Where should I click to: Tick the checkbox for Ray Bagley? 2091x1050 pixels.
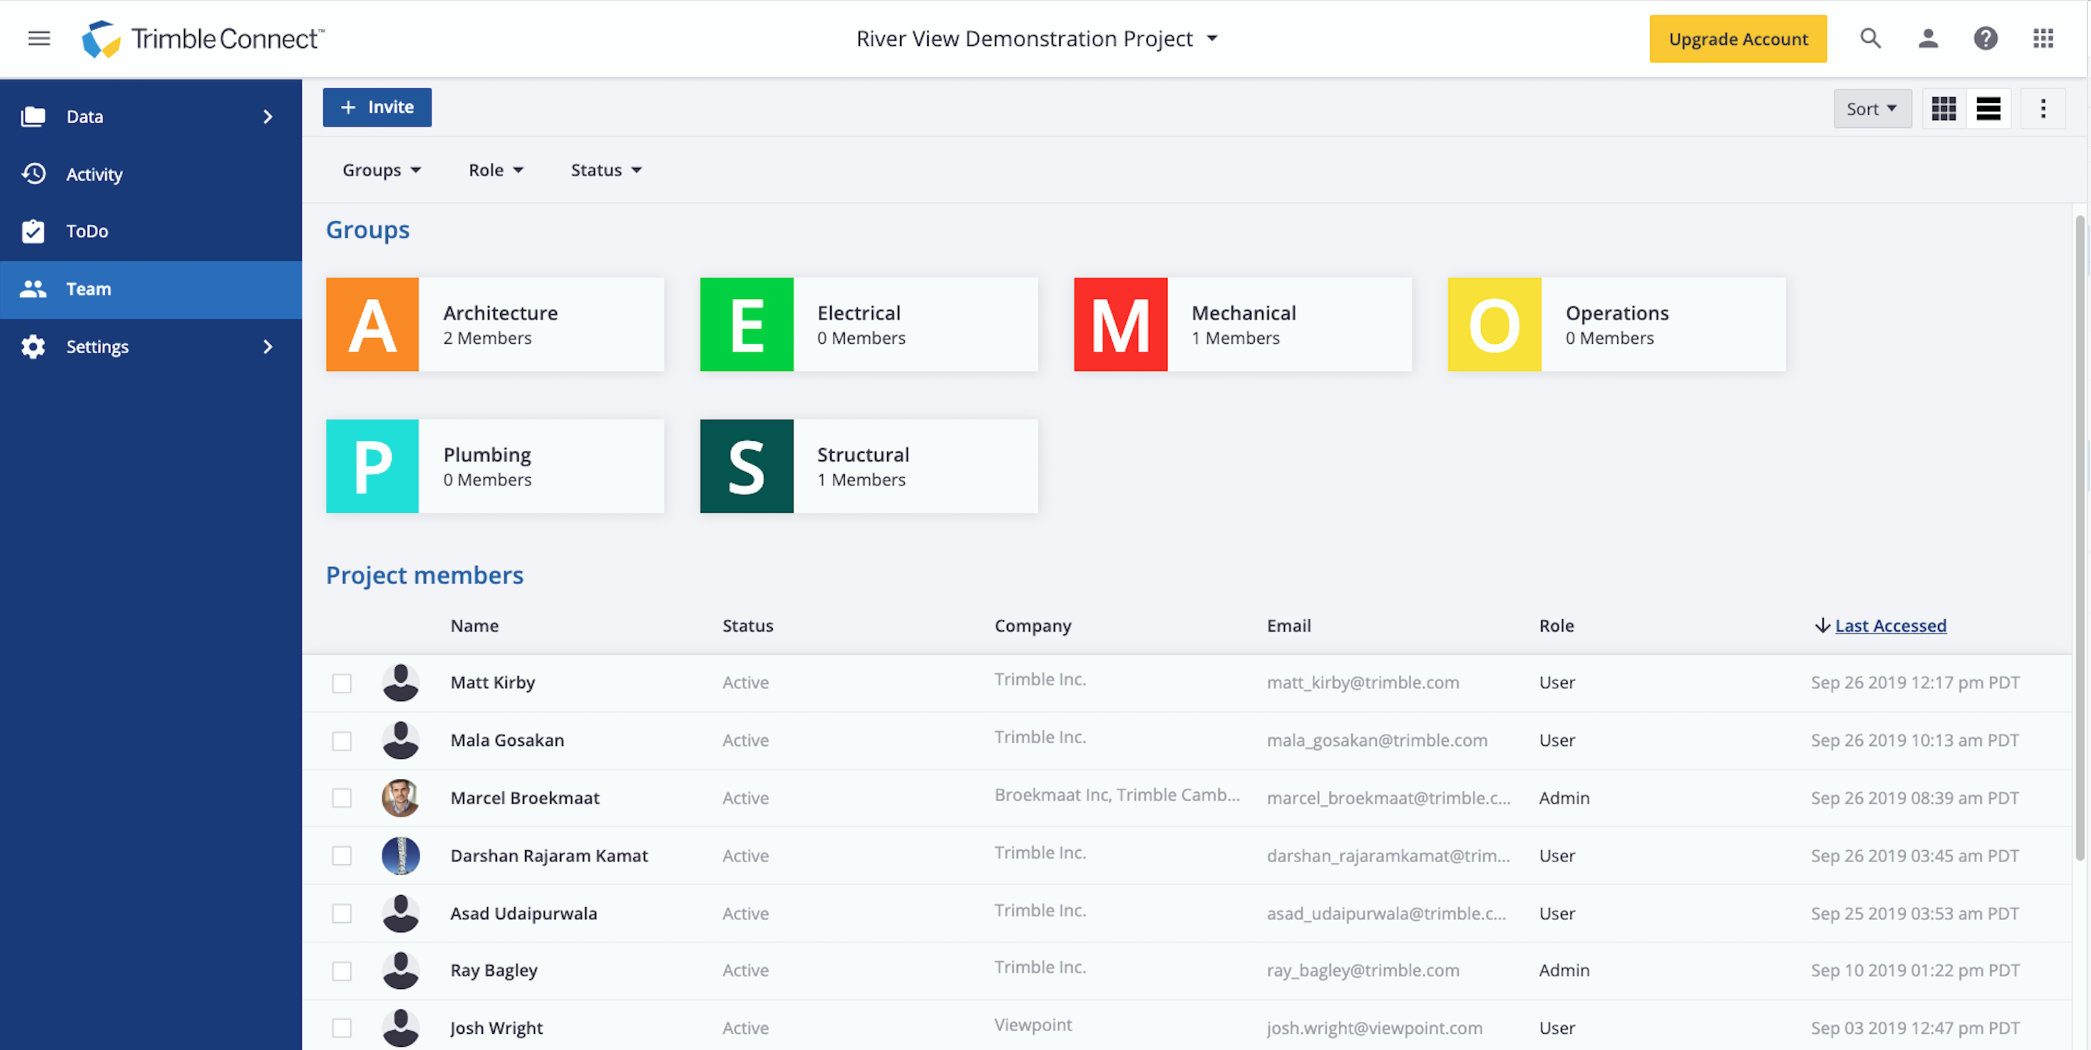click(x=342, y=971)
